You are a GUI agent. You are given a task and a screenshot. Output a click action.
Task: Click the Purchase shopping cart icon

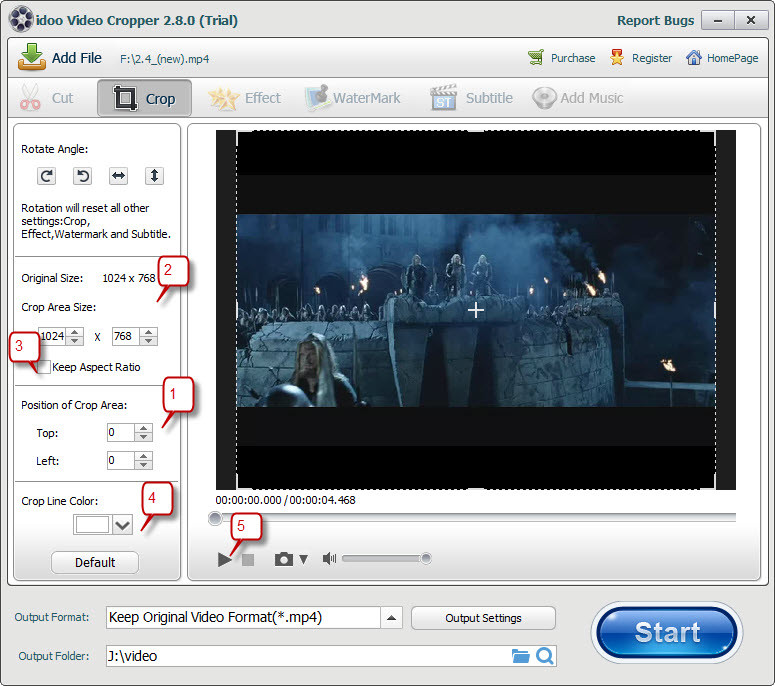pos(536,58)
